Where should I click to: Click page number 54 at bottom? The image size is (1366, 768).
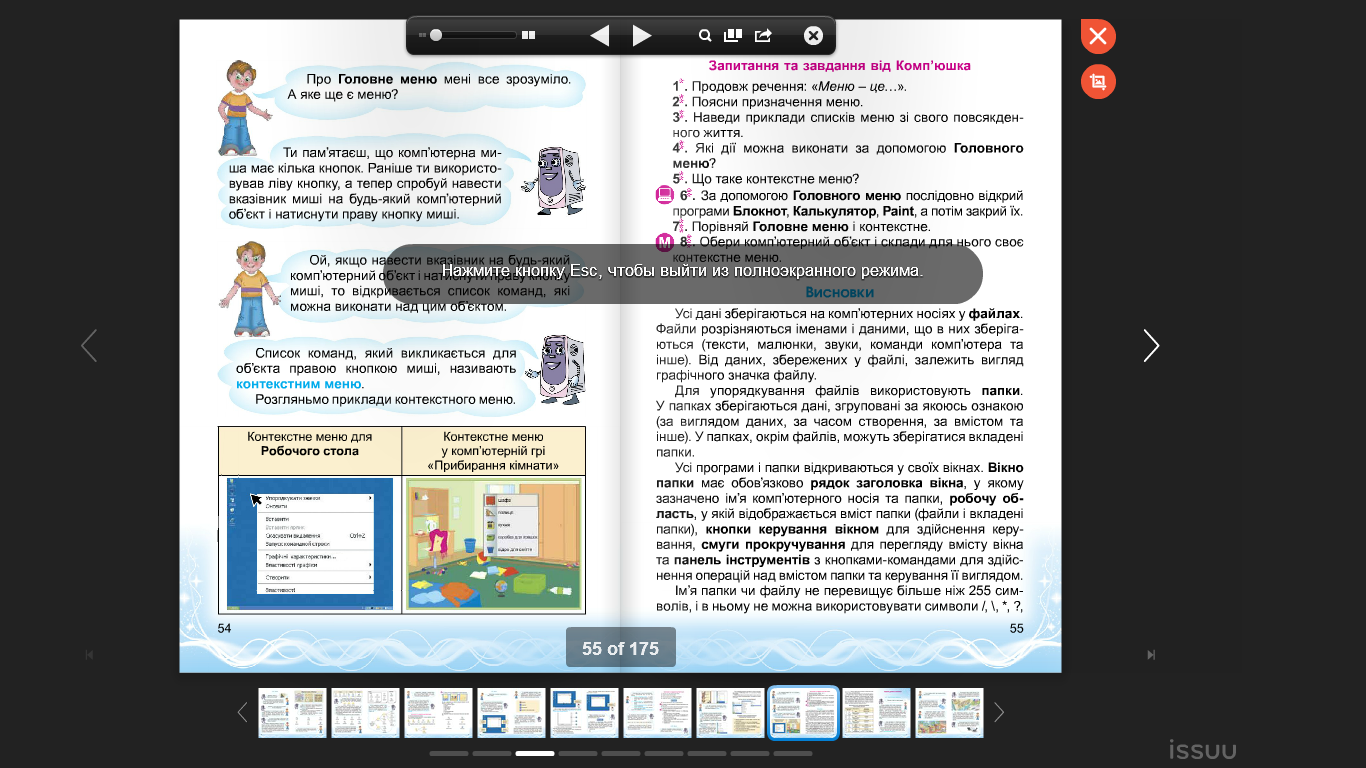click(225, 628)
